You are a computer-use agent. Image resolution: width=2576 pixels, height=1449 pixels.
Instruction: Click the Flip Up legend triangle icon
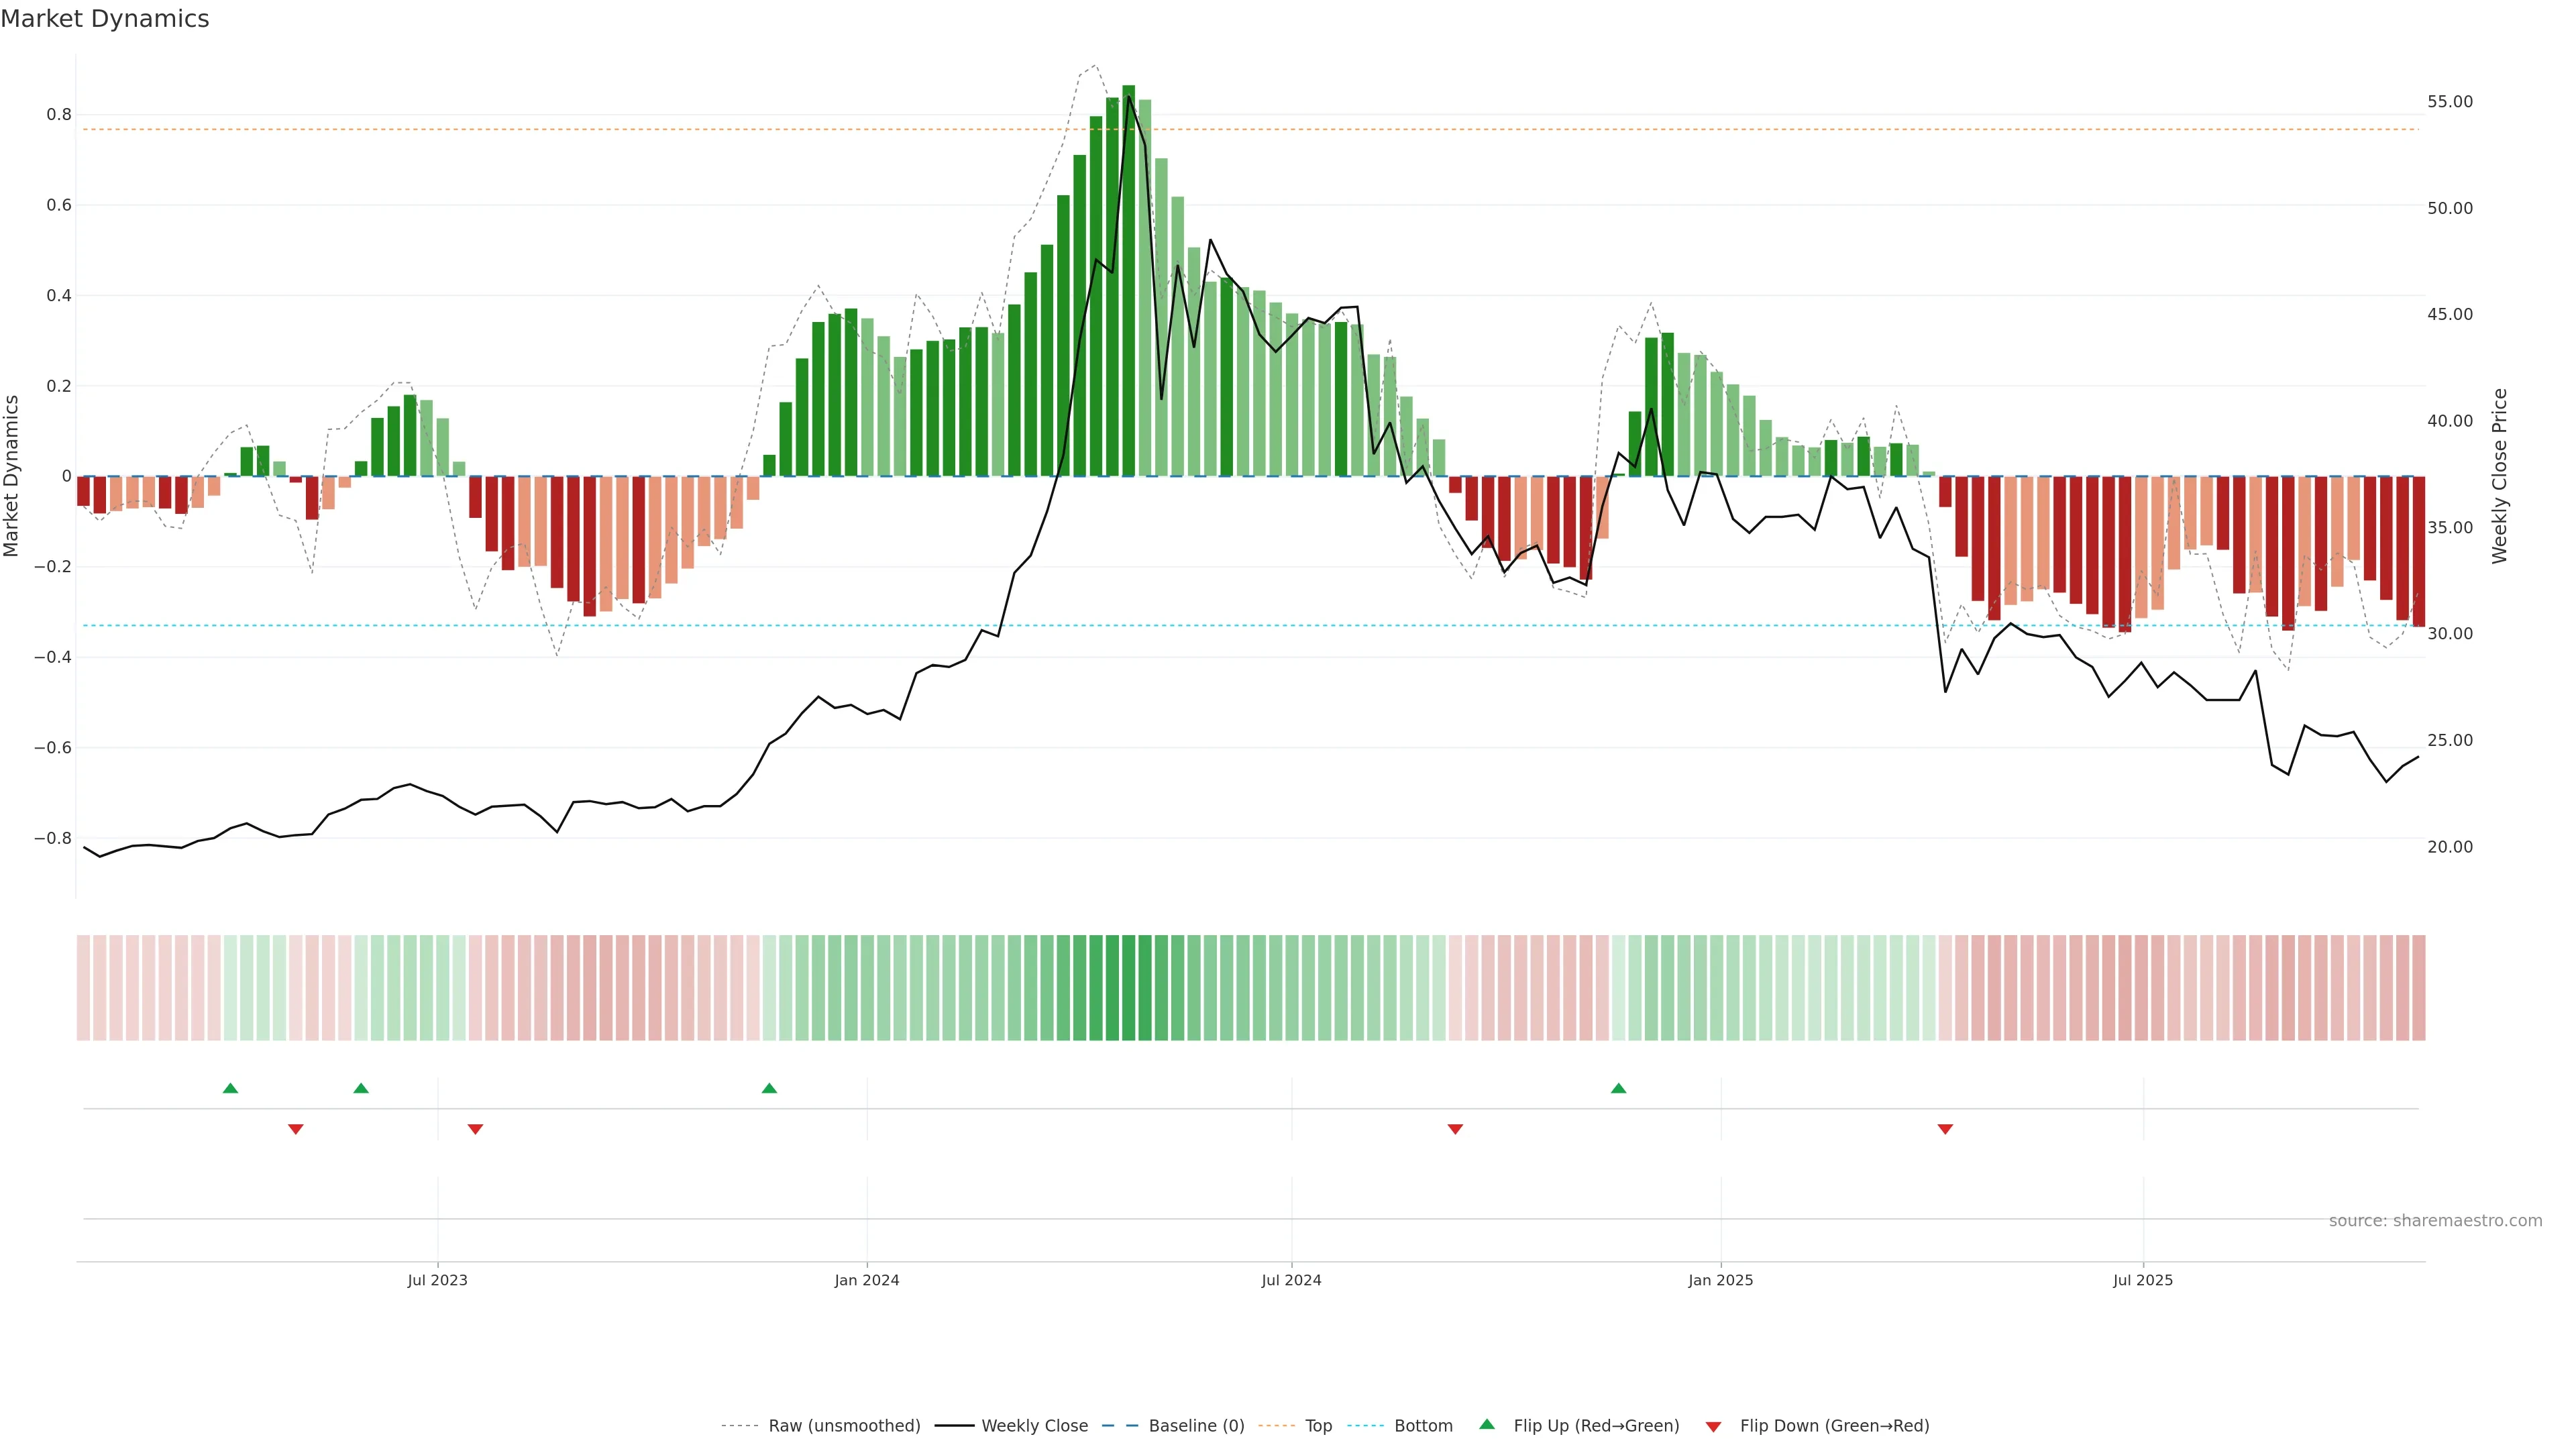coord(1486,1424)
